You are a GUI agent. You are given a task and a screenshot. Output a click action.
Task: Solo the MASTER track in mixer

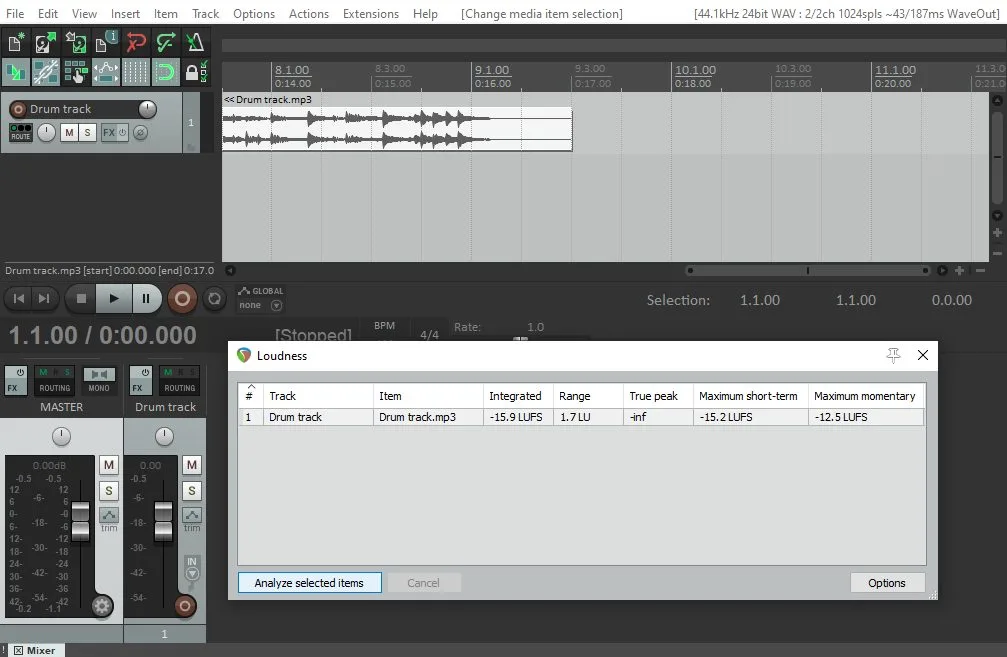(x=109, y=491)
